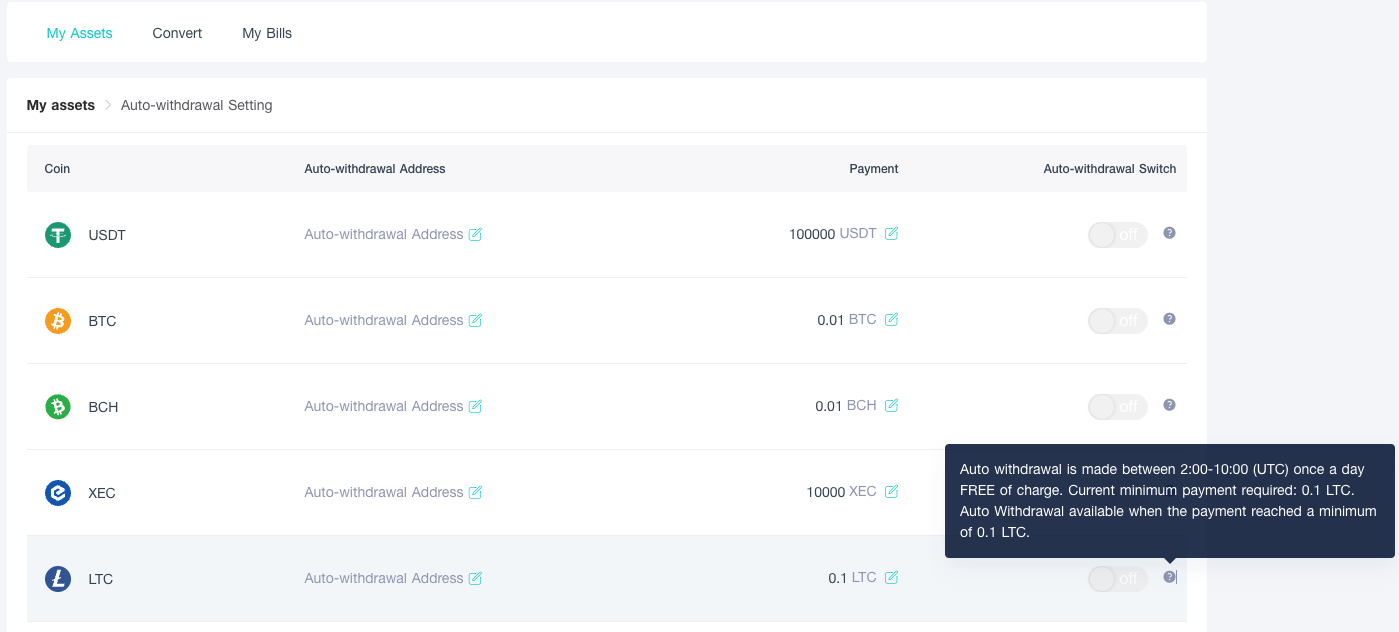Image resolution: width=1399 pixels, height=632 pixels.
Task: Go back to My assets breadcrumb
Action: click(61, 105)
